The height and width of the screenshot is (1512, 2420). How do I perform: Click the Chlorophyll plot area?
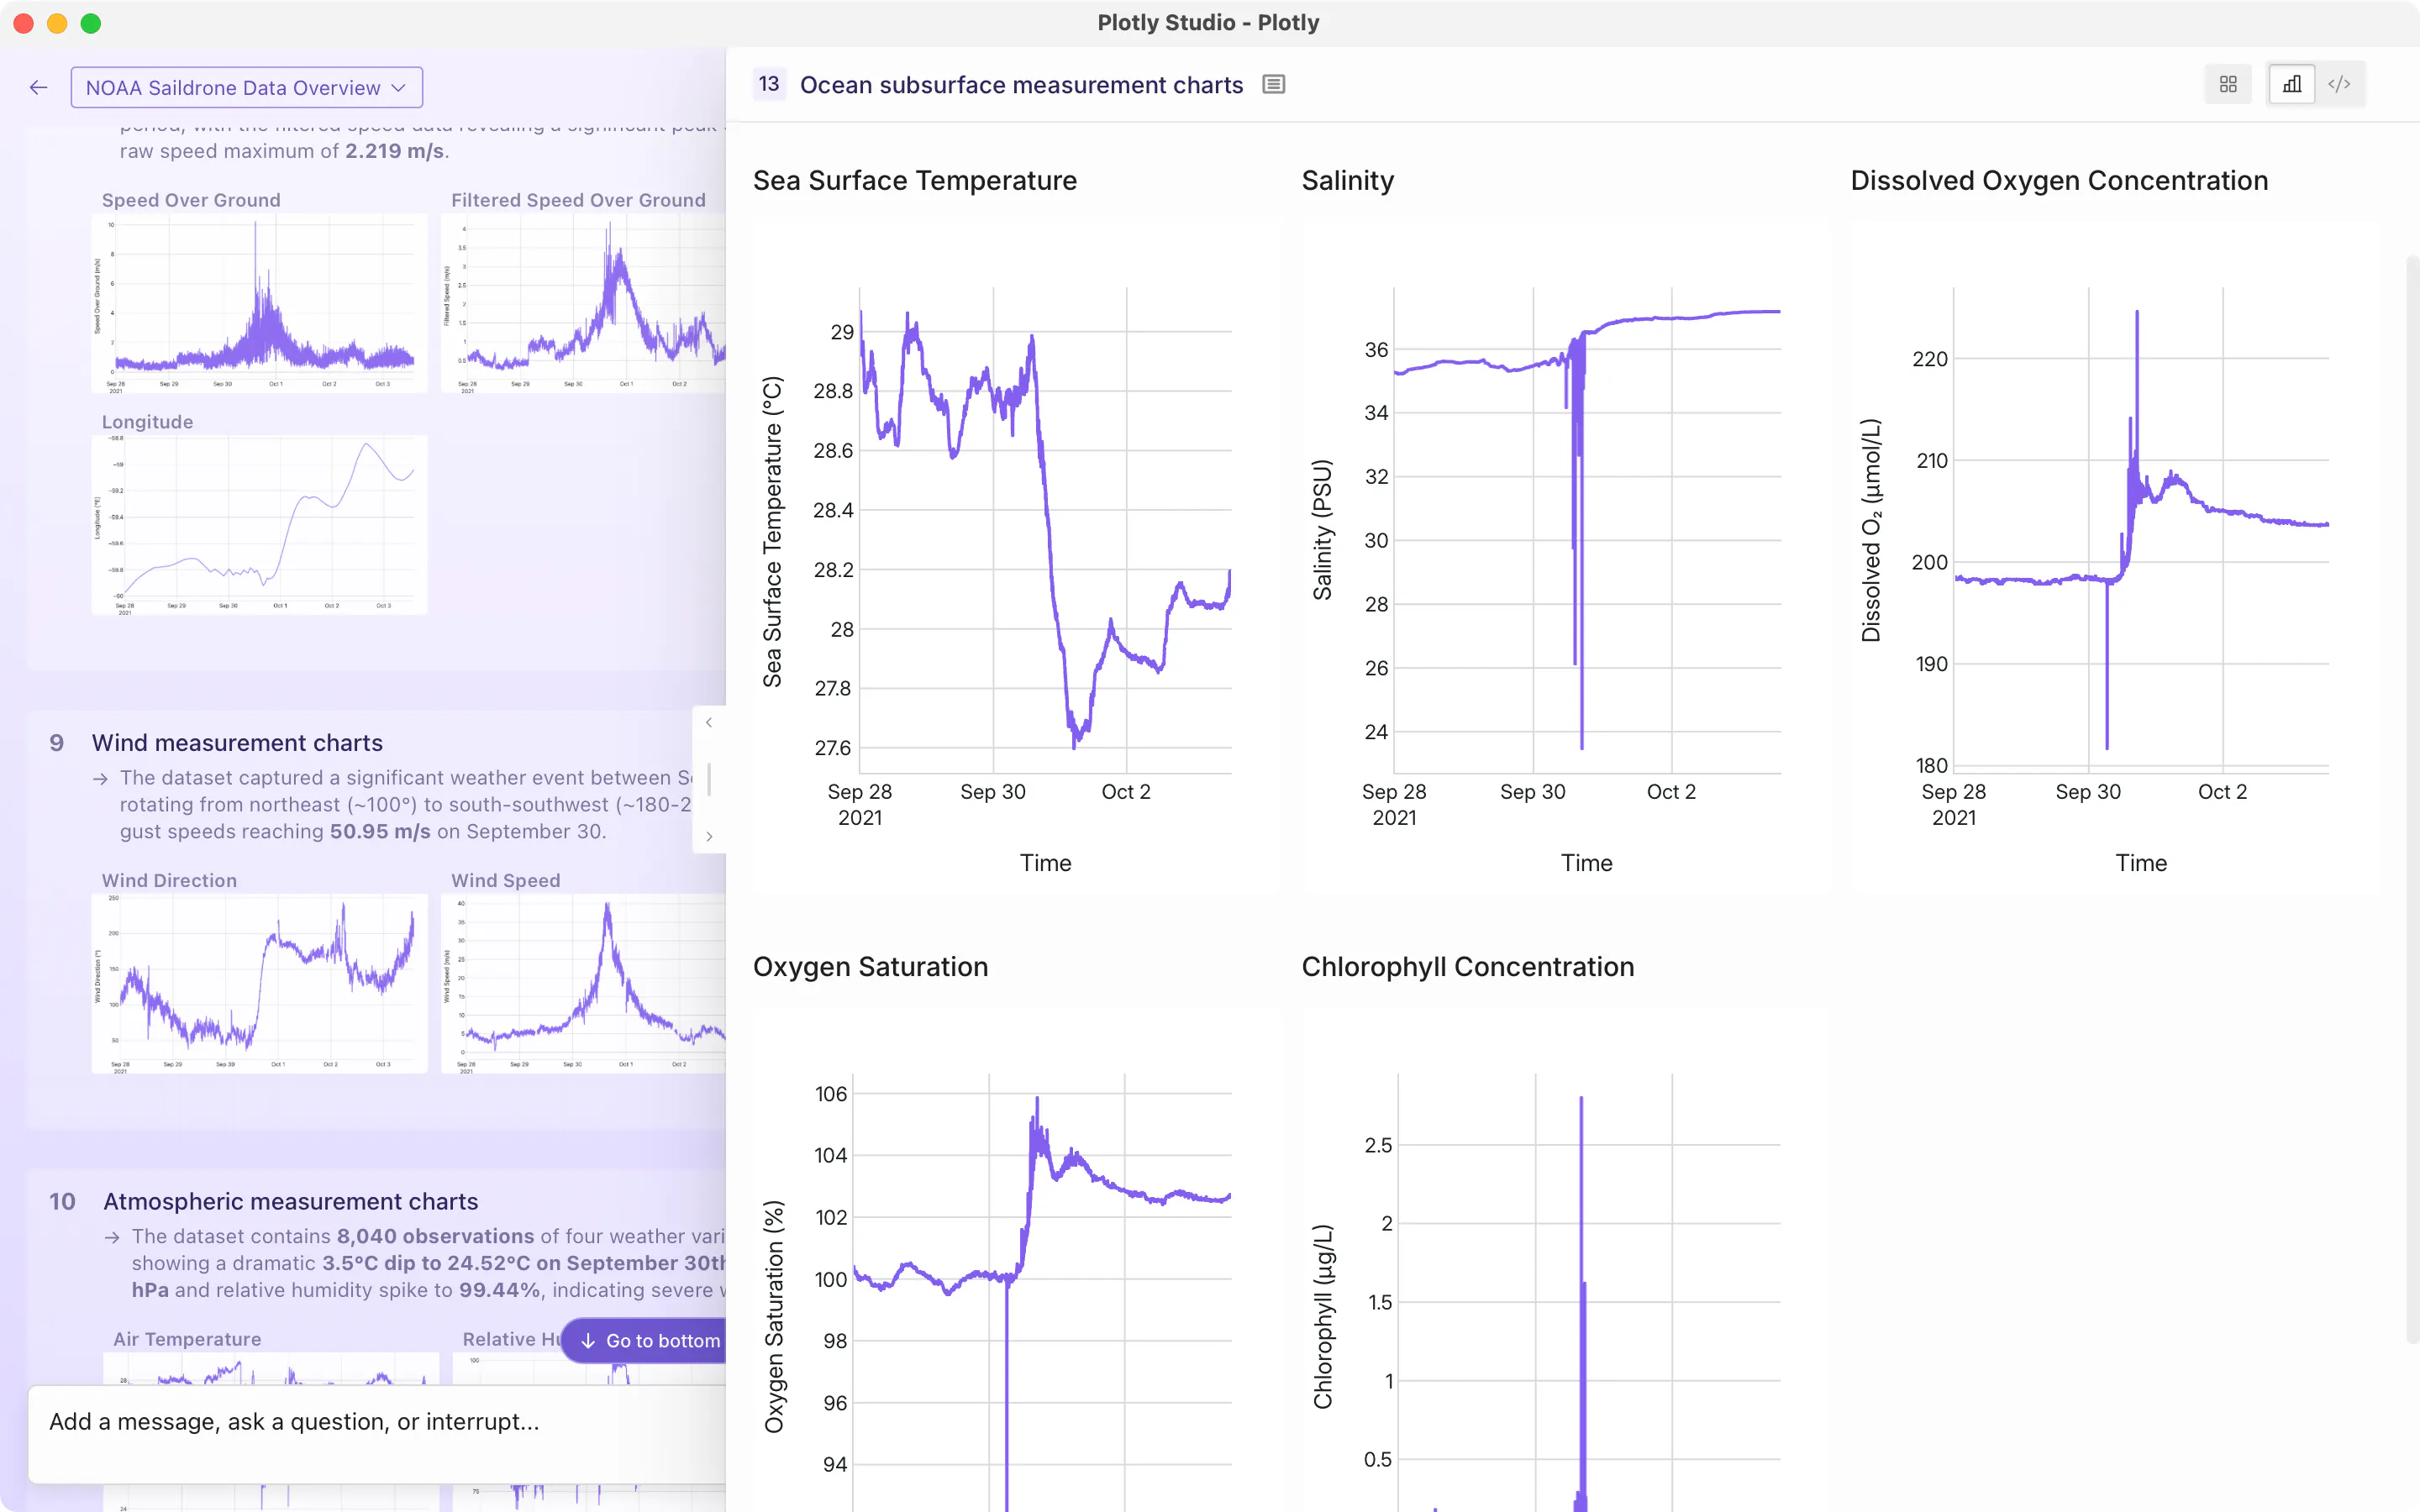click(1589, 1293)
